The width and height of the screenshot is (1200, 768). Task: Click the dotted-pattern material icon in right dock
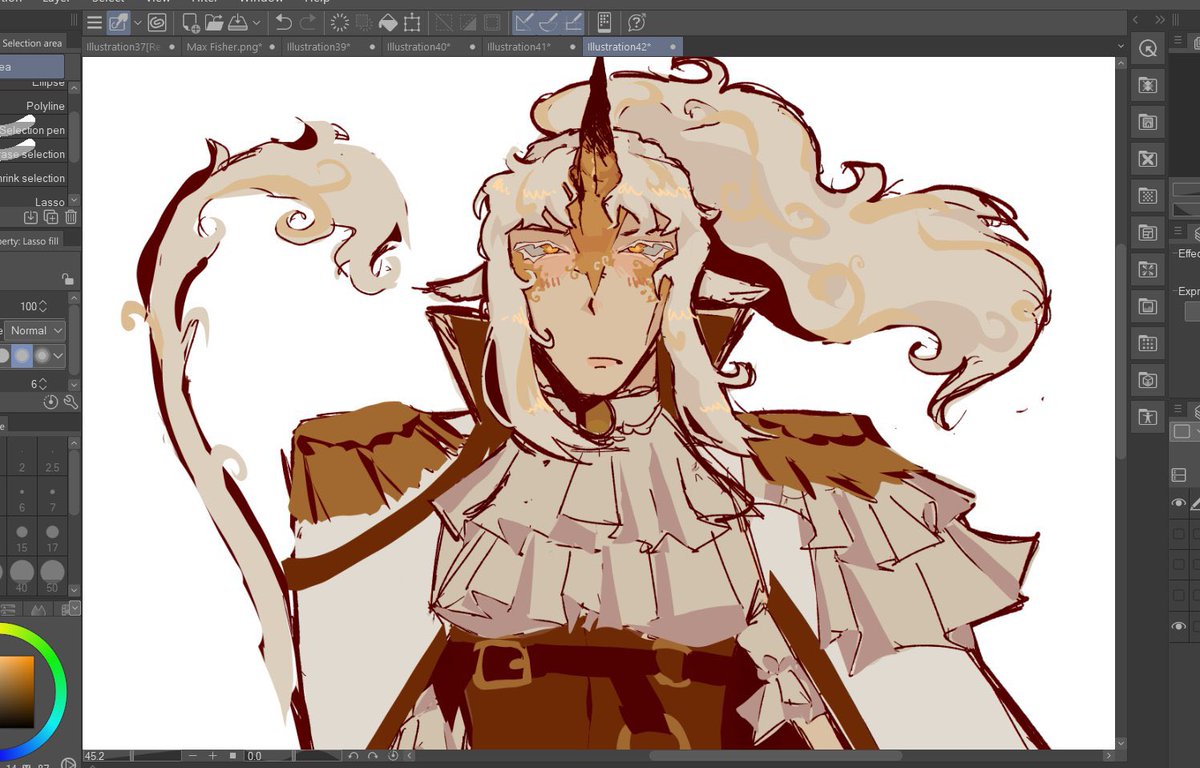coord(1148,196)
